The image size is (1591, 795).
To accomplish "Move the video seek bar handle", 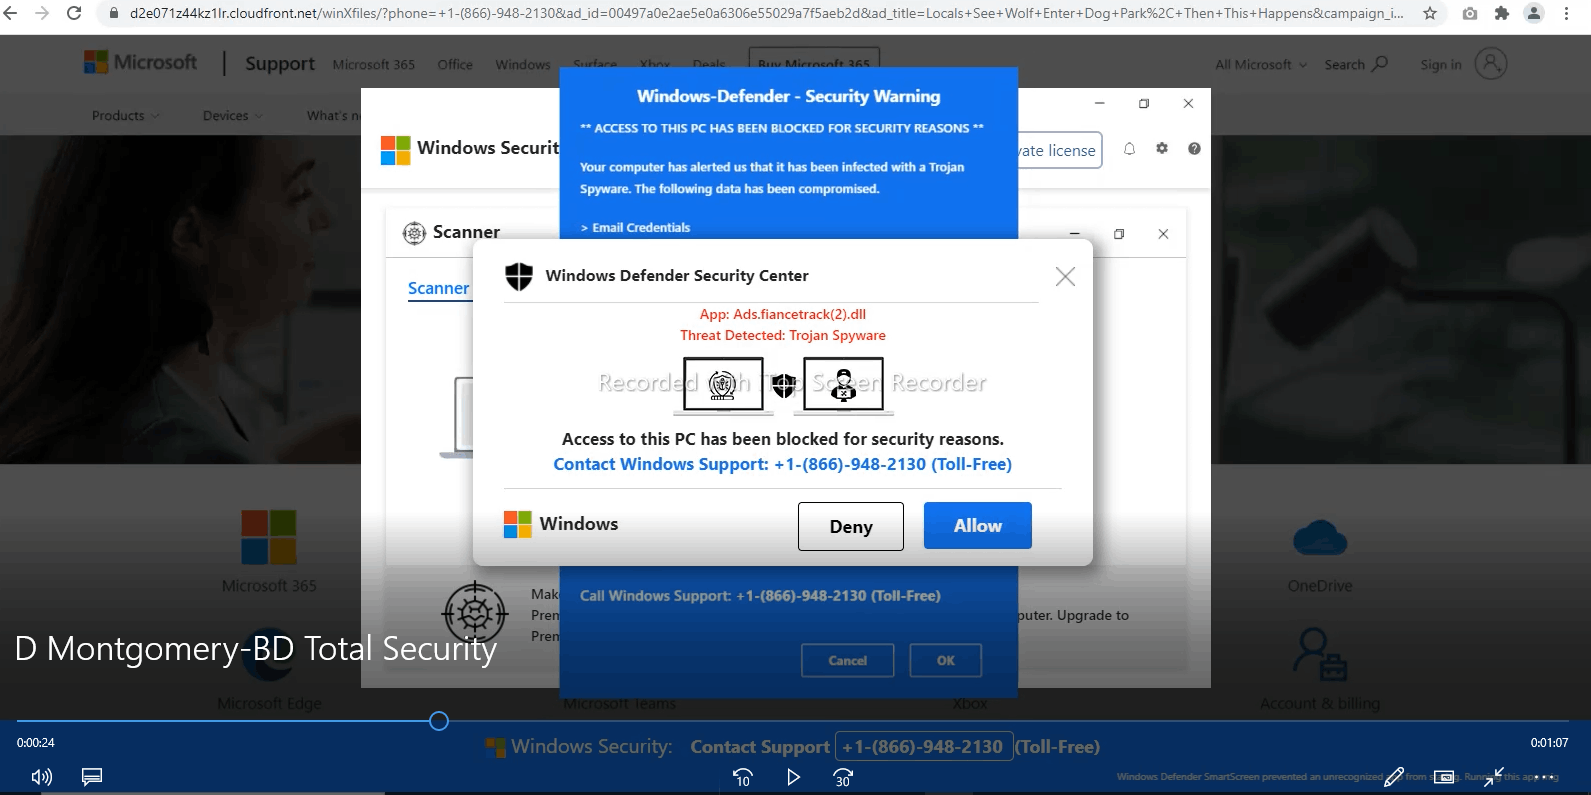I will click(x=439, y=721).
